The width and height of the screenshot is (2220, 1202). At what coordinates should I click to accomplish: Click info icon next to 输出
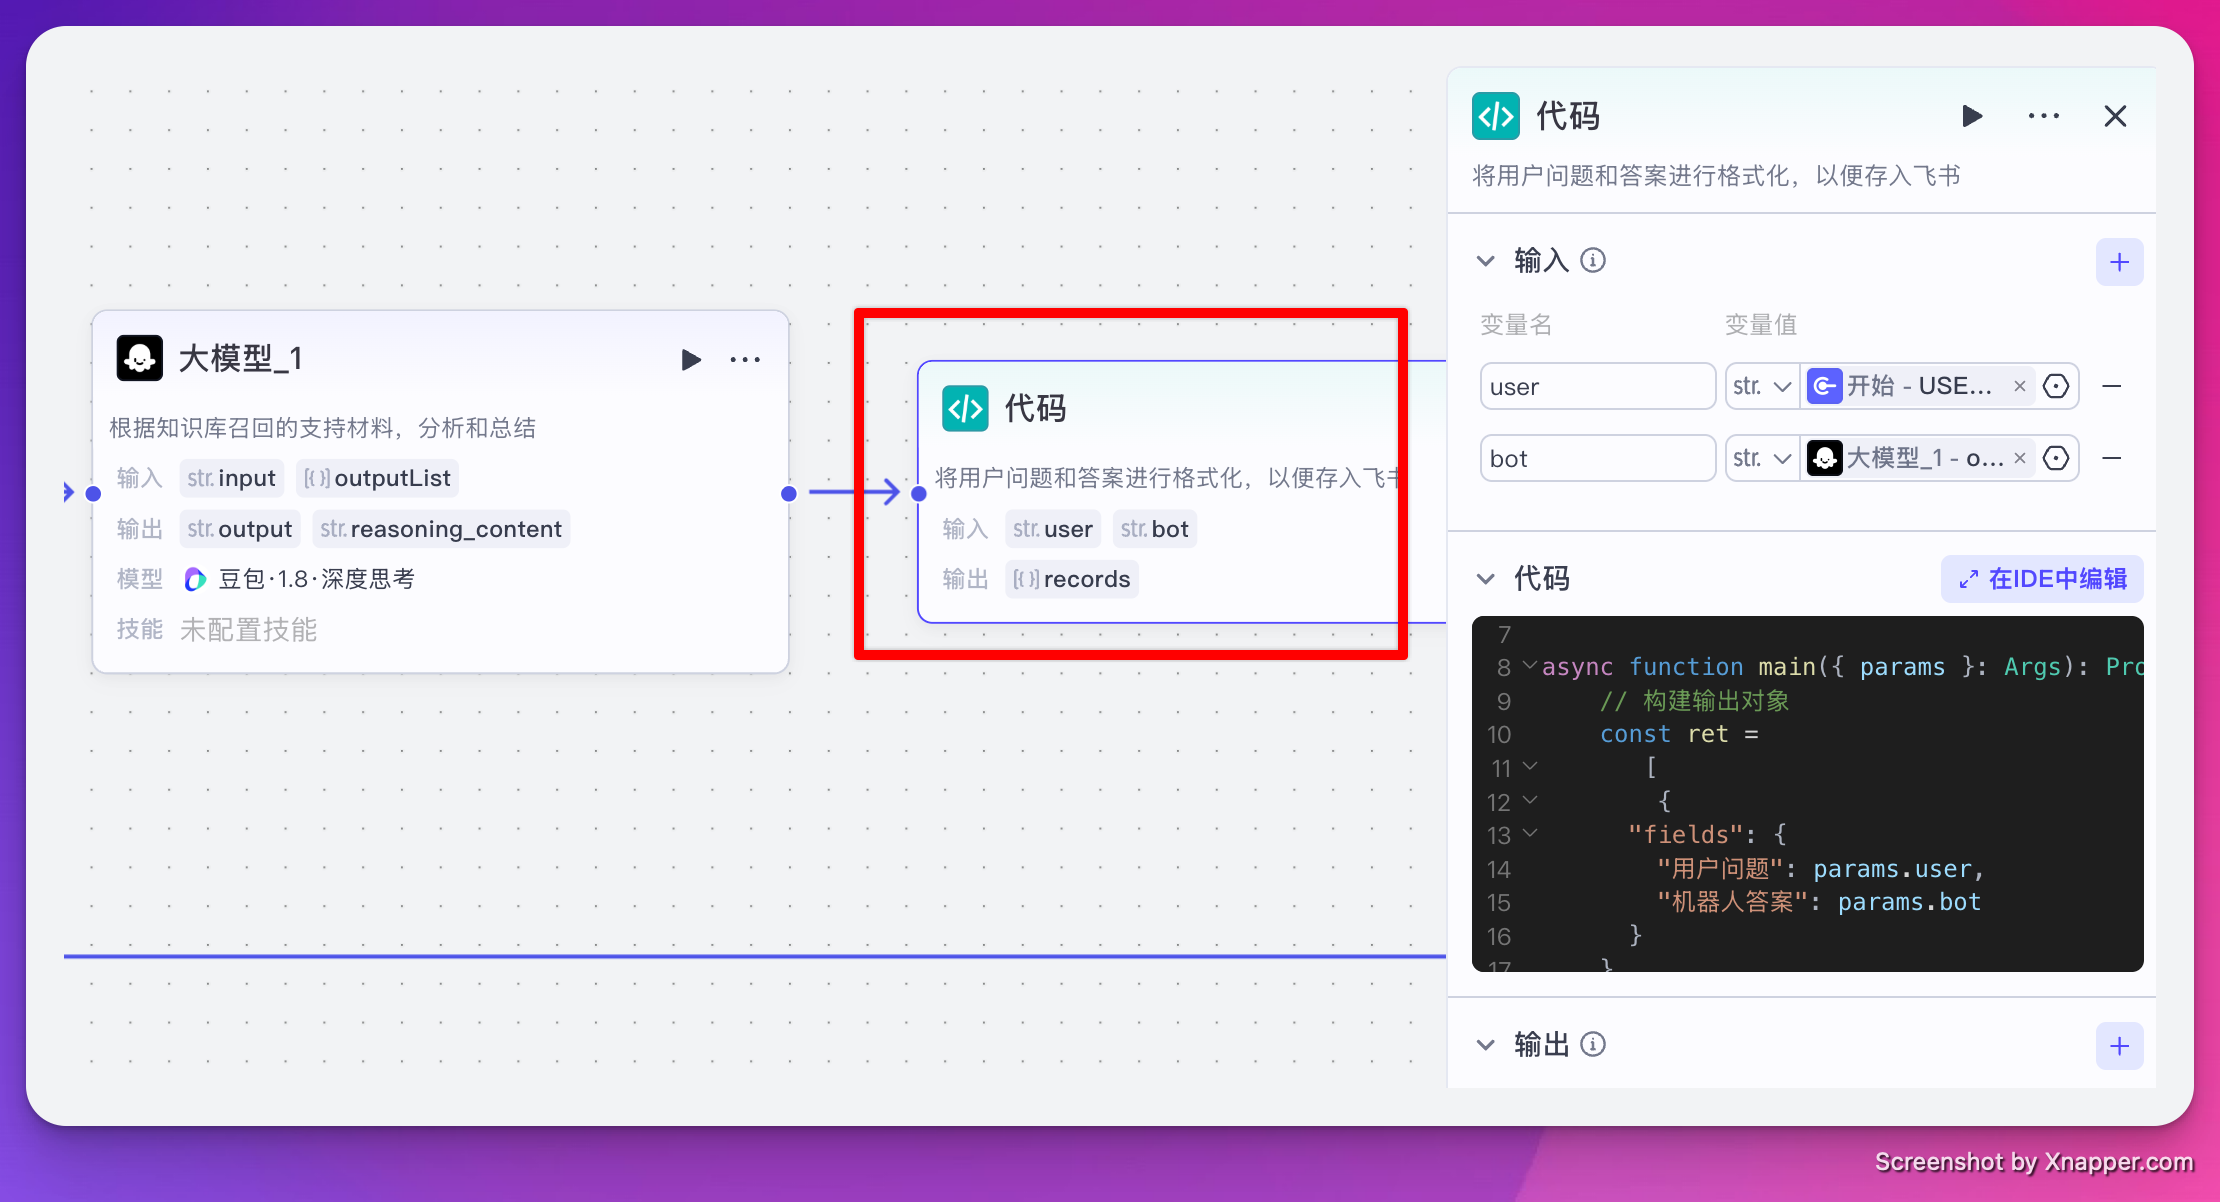(1593, 1045)
